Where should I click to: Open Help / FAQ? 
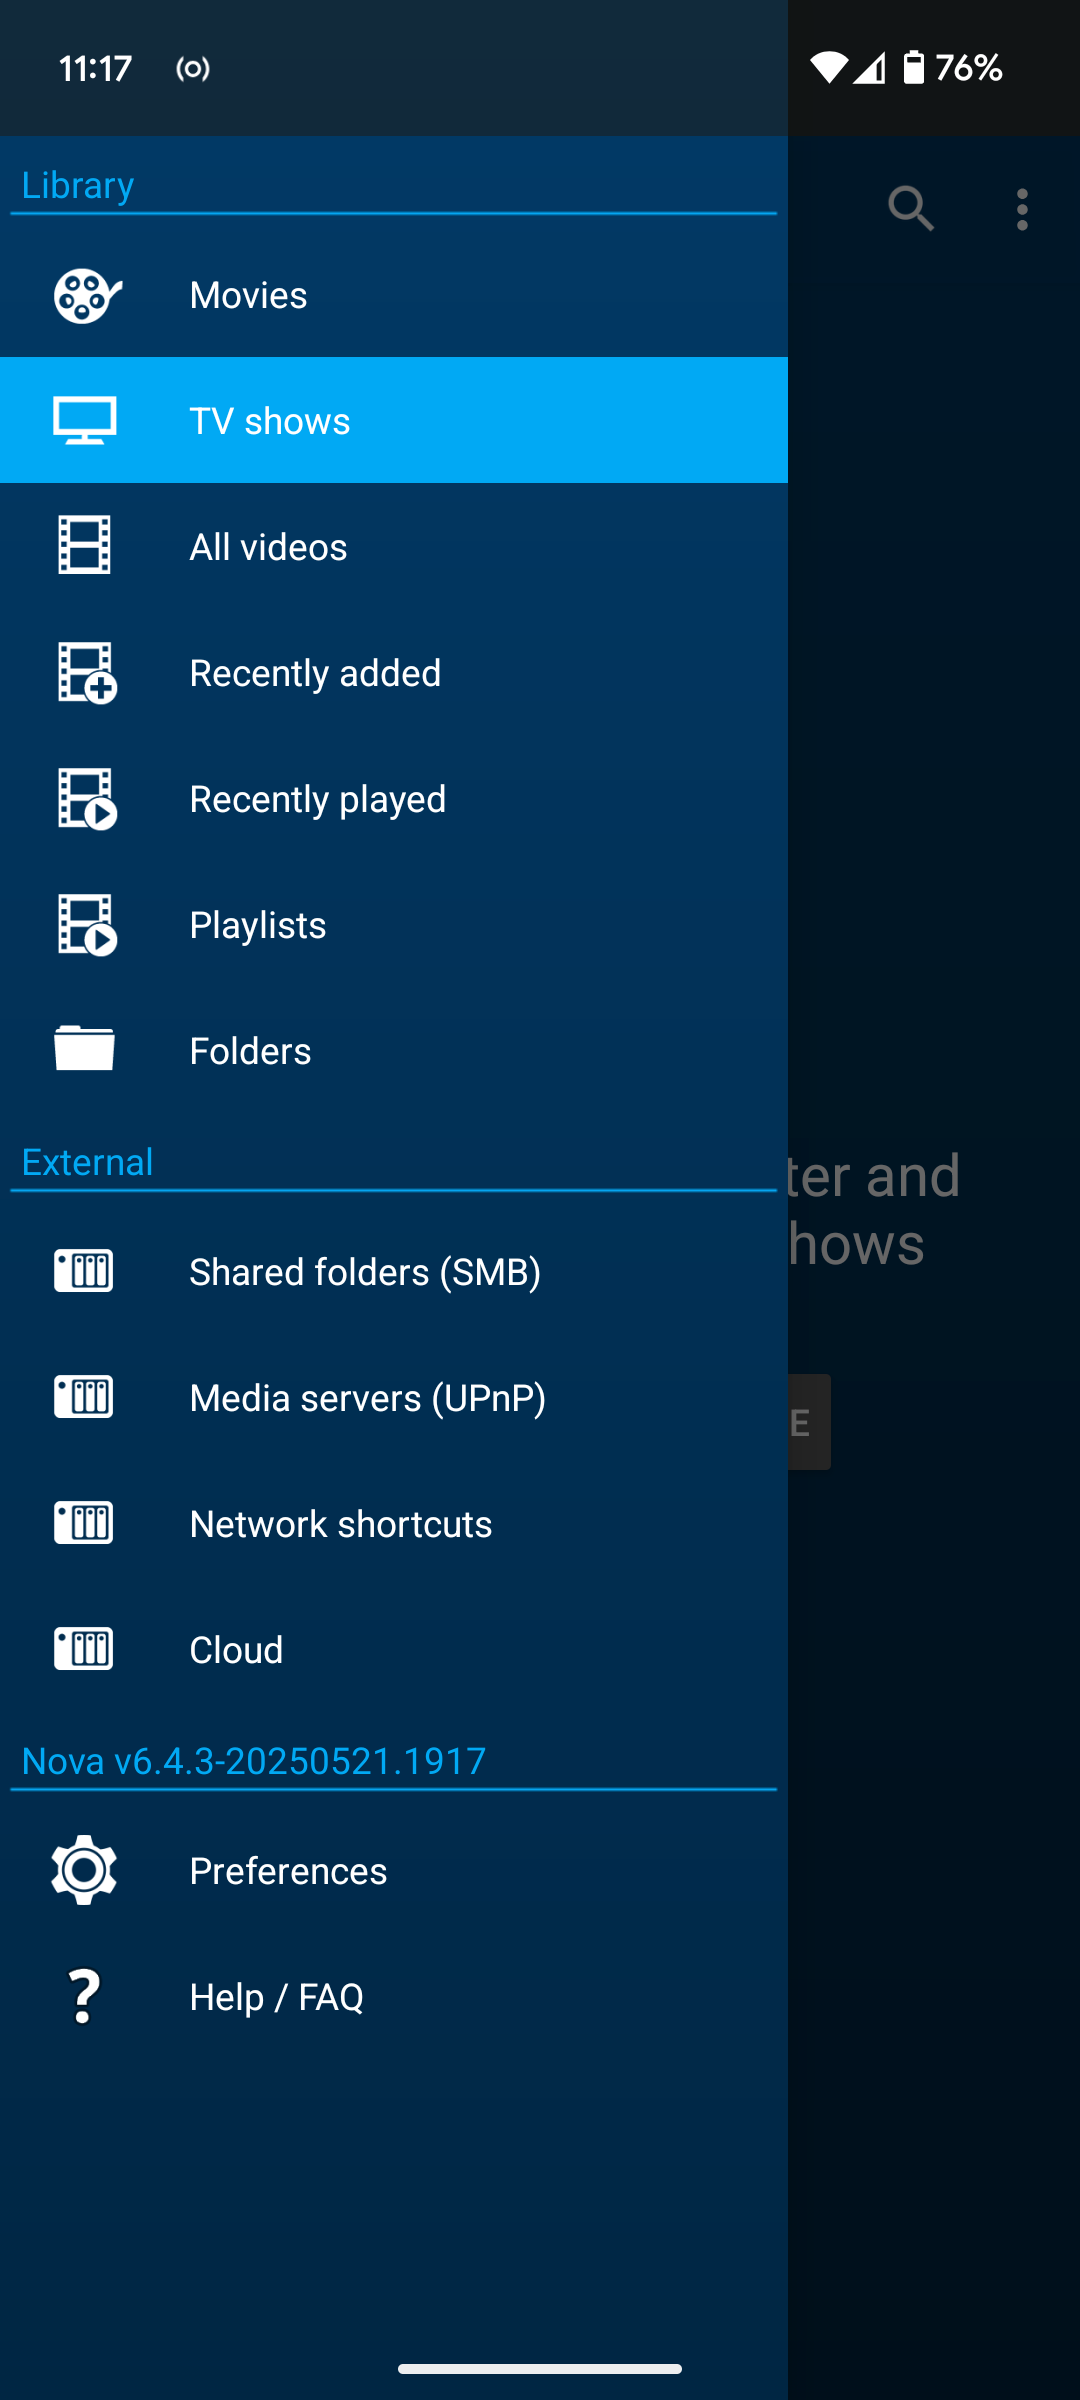[x=394, y=1997]
